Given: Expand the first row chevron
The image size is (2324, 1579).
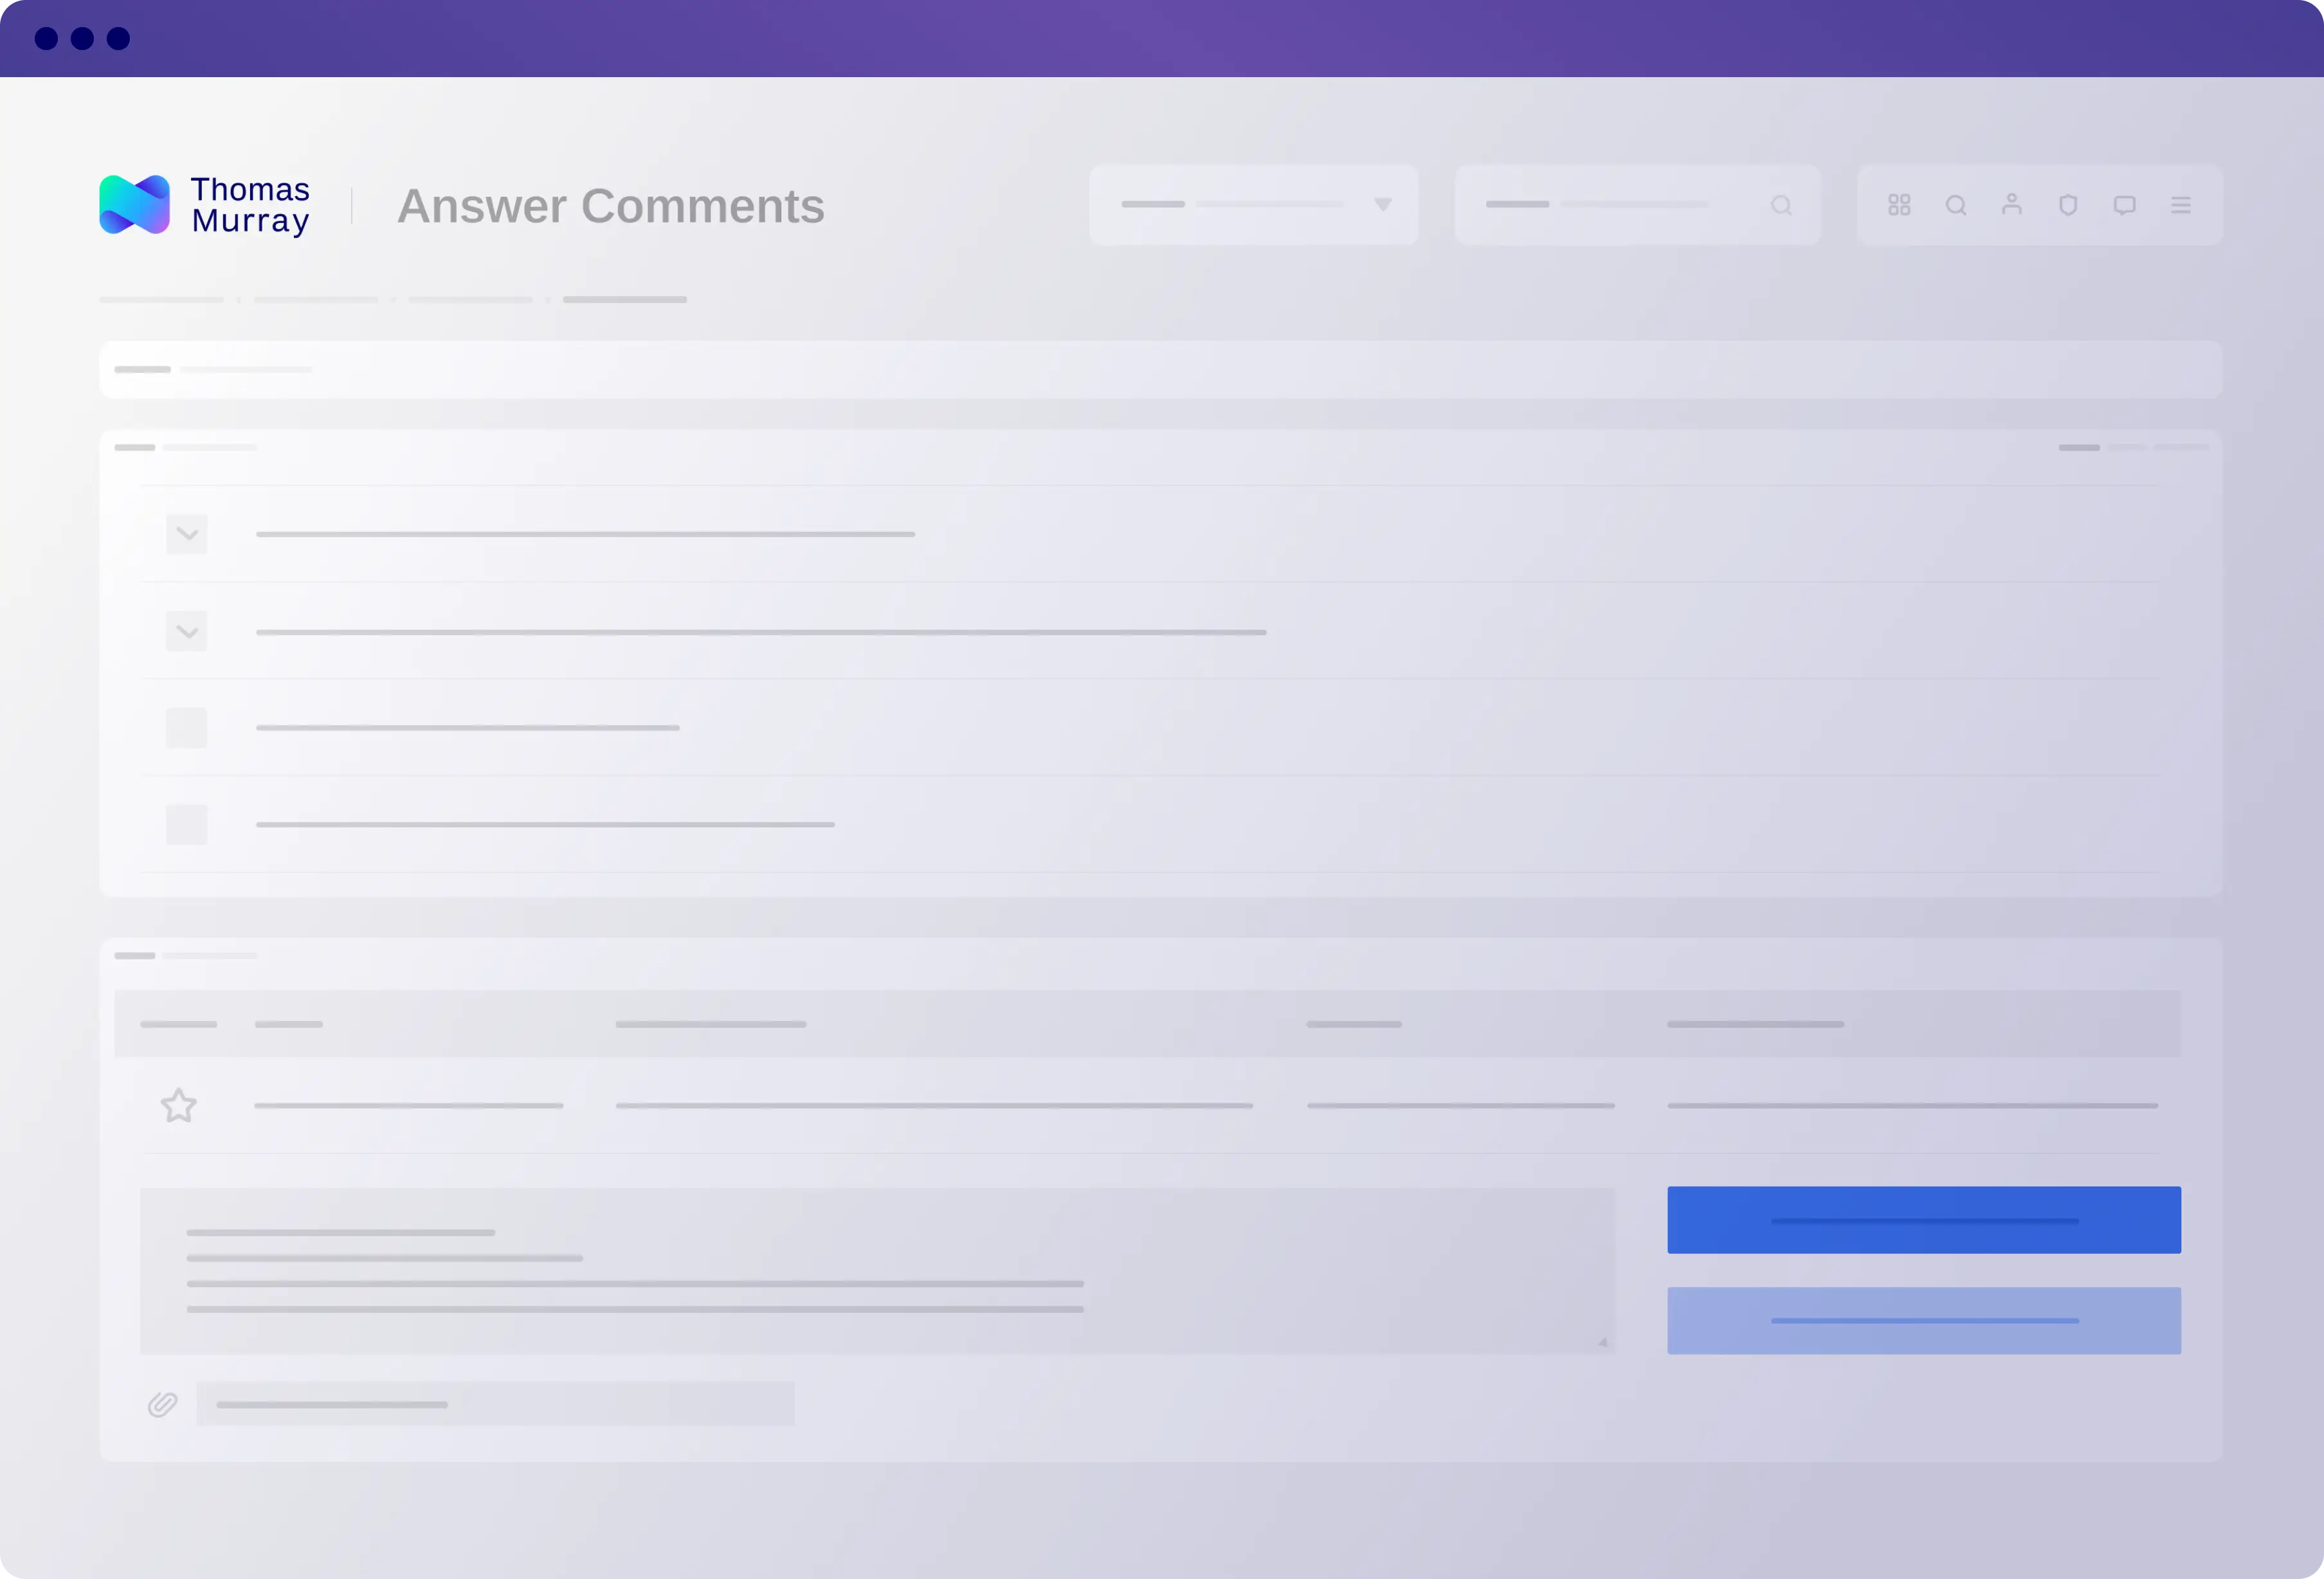Looking at the screenshot, I should [x=187, y=534].
